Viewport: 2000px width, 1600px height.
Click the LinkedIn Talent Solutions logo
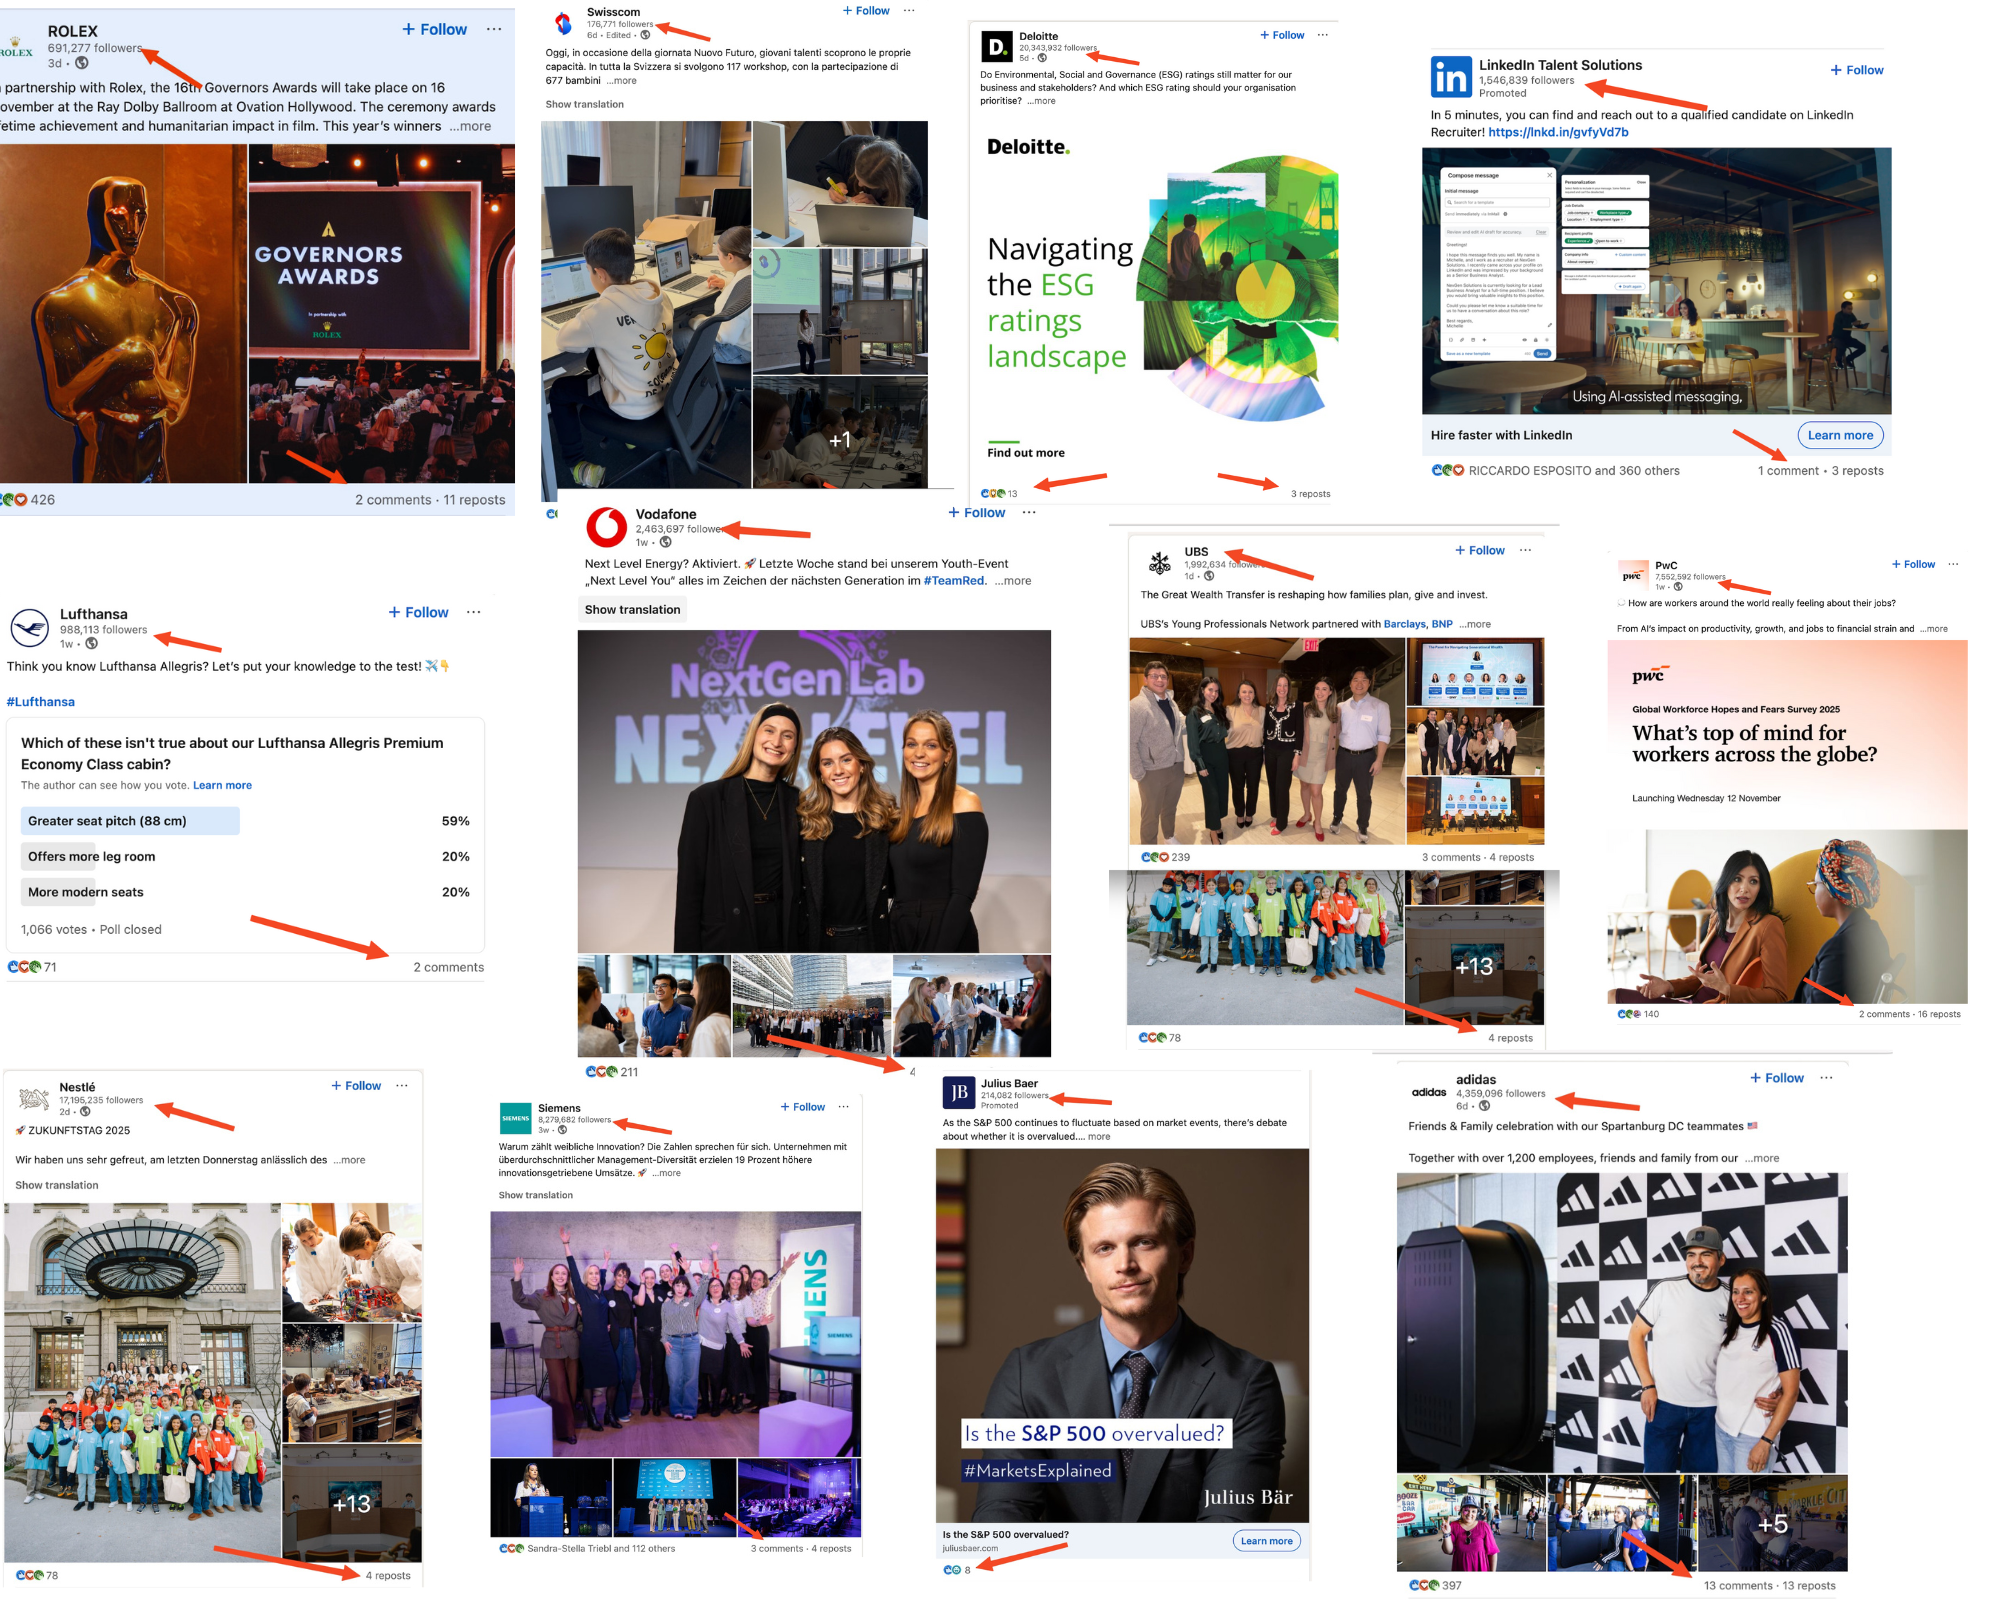[x=1451, y=77]
